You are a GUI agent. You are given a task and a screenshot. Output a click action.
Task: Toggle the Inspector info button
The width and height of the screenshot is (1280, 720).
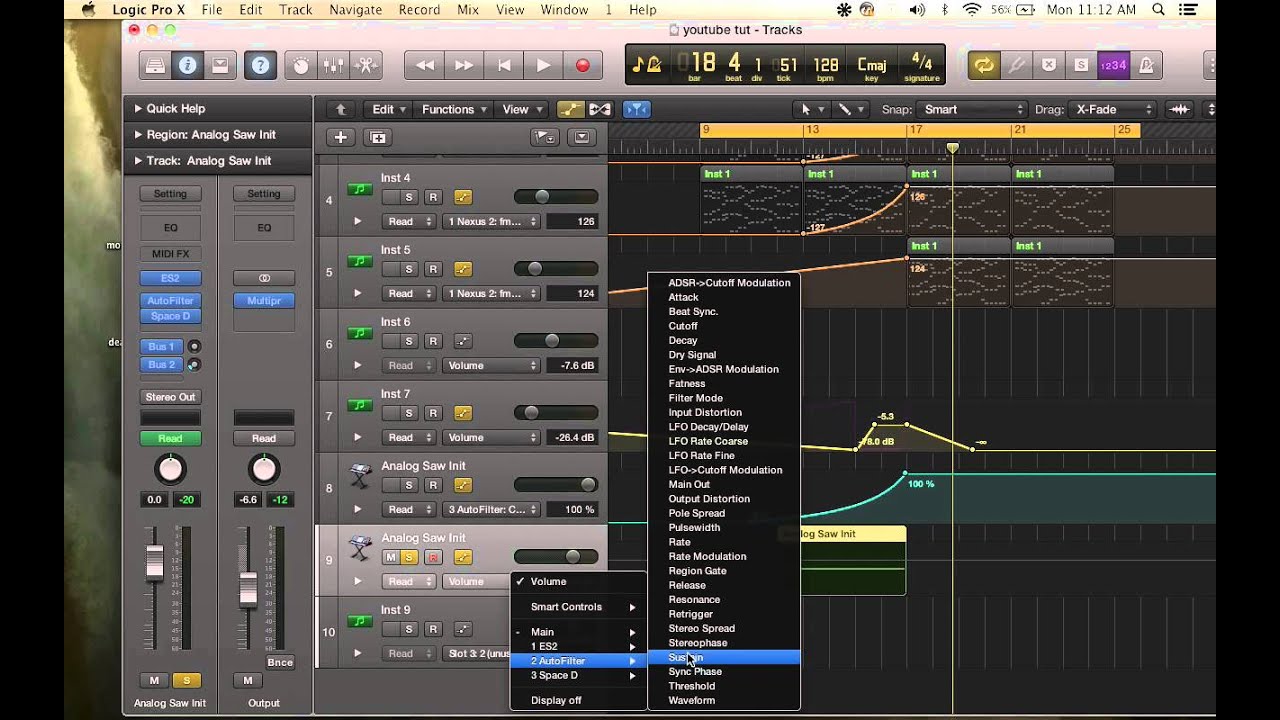[x=187, y=66]
